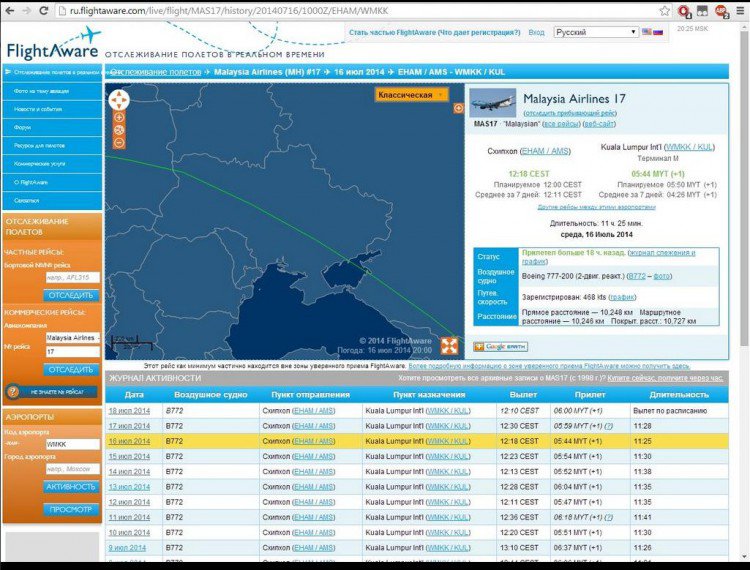
Task: Click the Вход login link
Action: [536, 32]
